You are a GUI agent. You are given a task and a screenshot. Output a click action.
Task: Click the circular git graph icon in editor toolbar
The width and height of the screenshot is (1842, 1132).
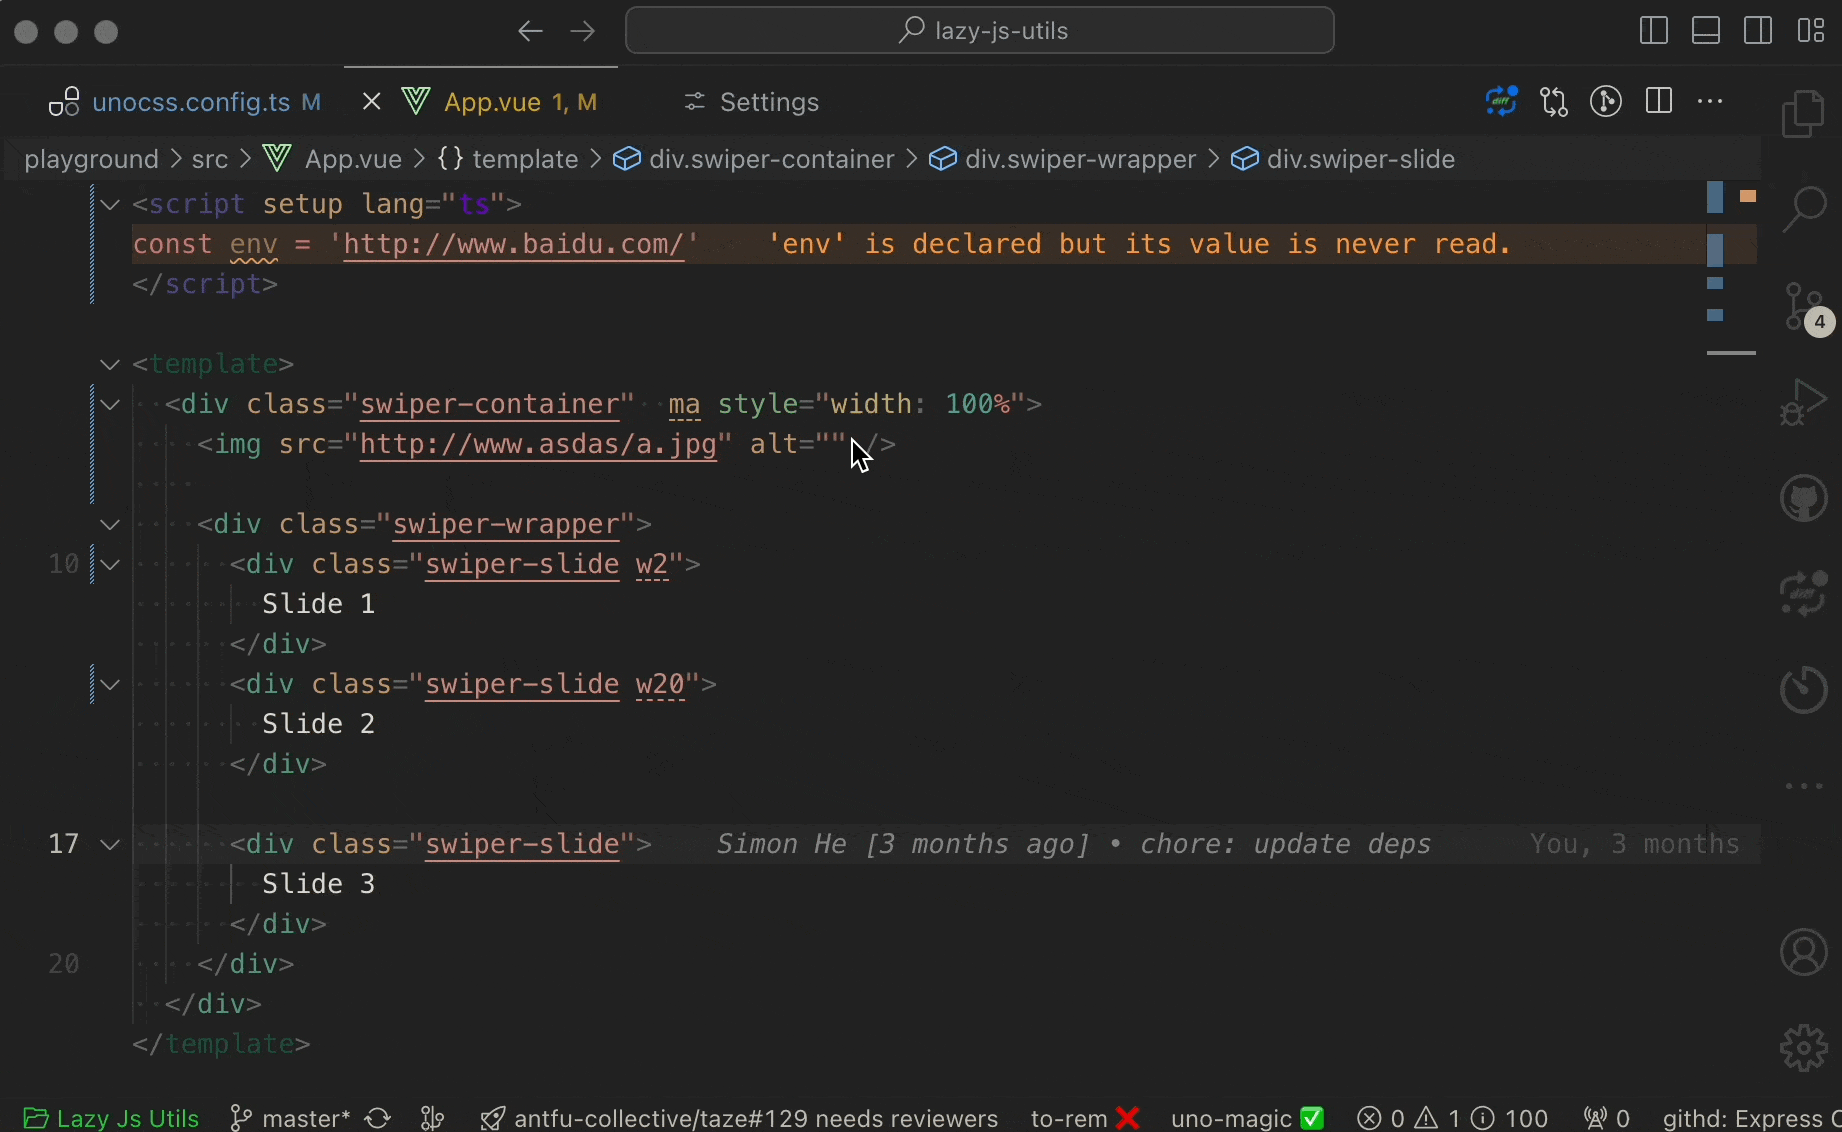tap(1606, 102)
